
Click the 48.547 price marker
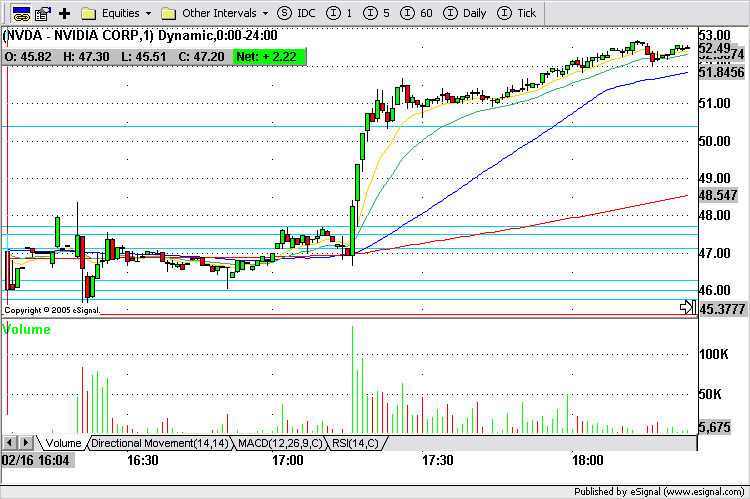coord(718,195)
